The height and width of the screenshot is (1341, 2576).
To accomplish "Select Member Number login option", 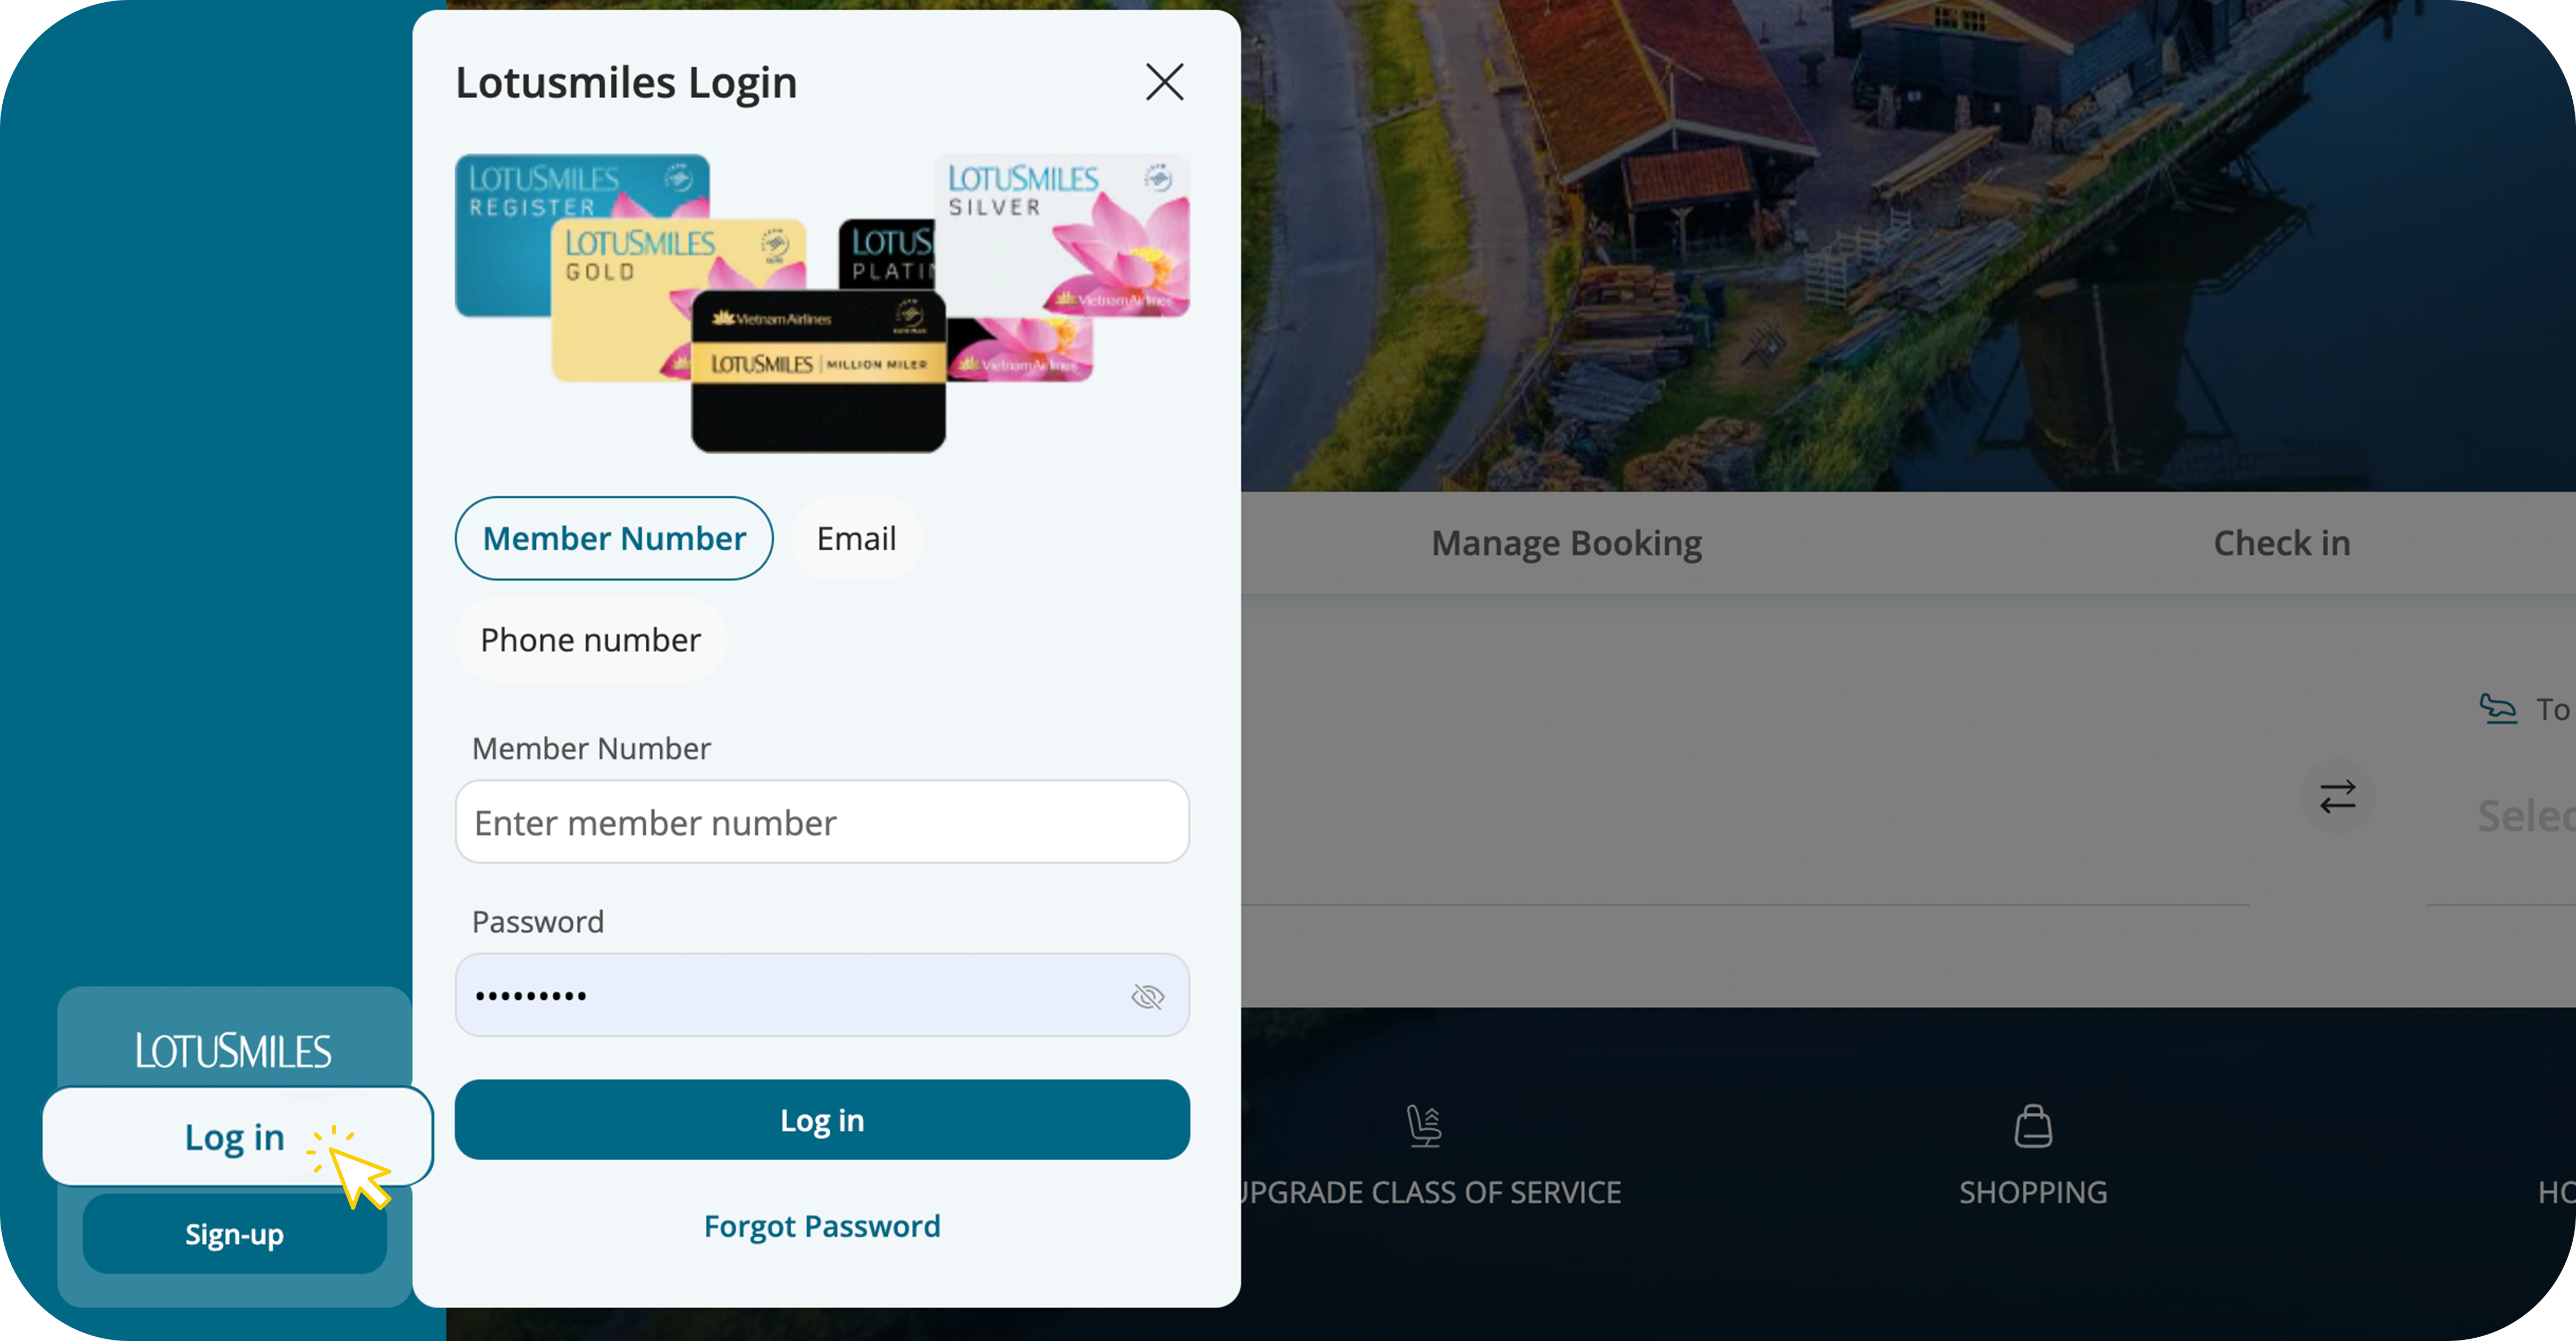I will [614, 539].
